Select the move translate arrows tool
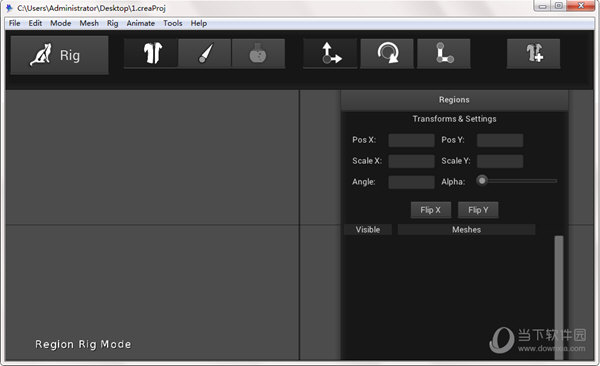 point(330,53)
